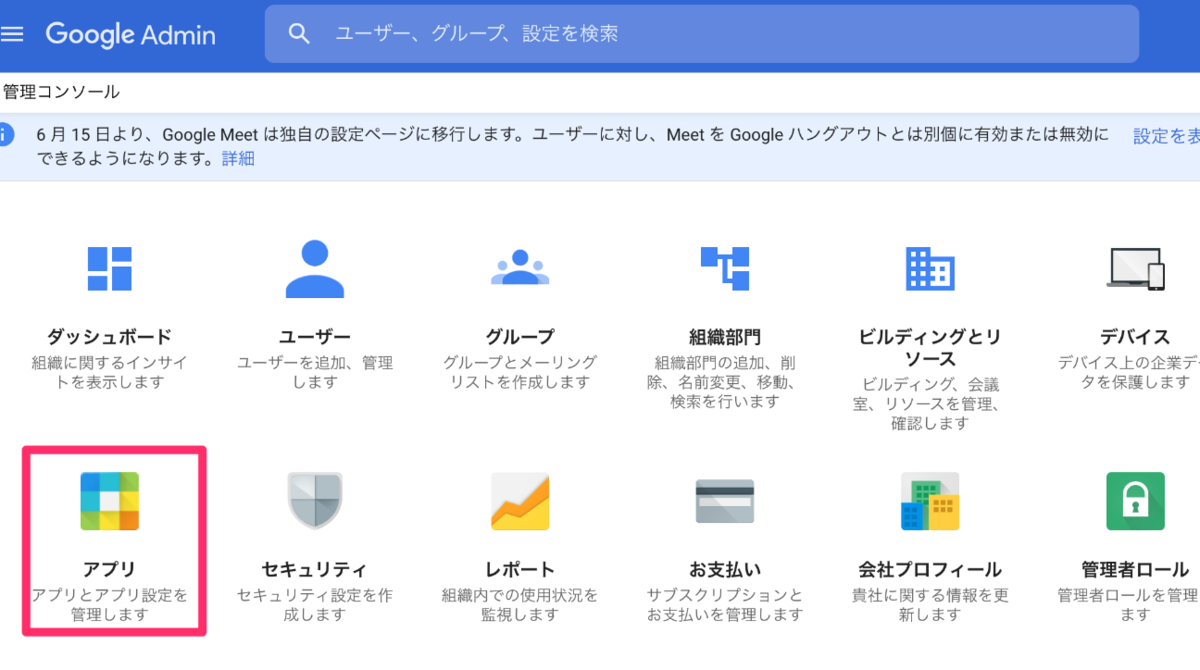The image size is (1200, 670).
Task: Open the ユーザー person icon
Action: tap(315, 269)
